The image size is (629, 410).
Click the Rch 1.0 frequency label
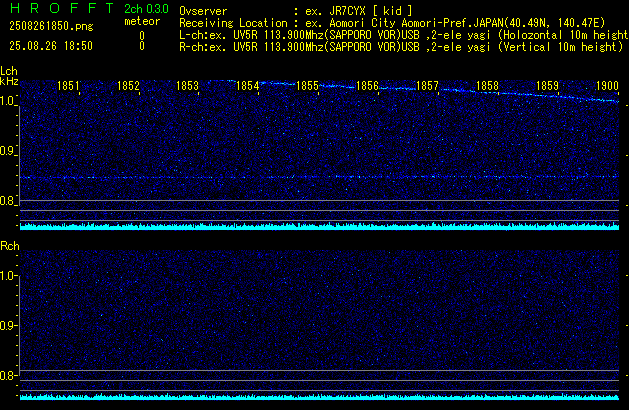pyautogui.click(x=8, y=276)
